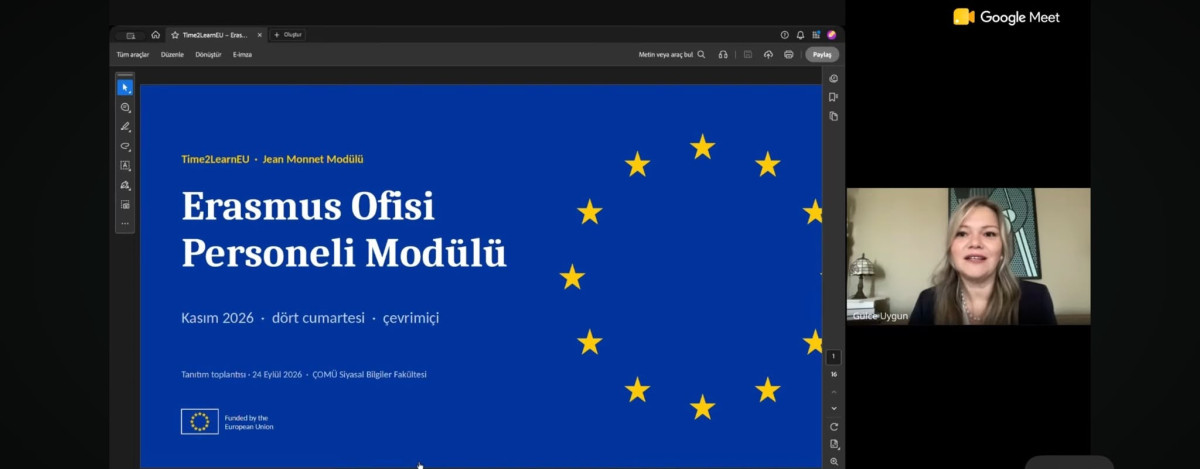Open the bookmarks panel on the right
This screenshot has width=1200, height=469.
click(834, 97)
